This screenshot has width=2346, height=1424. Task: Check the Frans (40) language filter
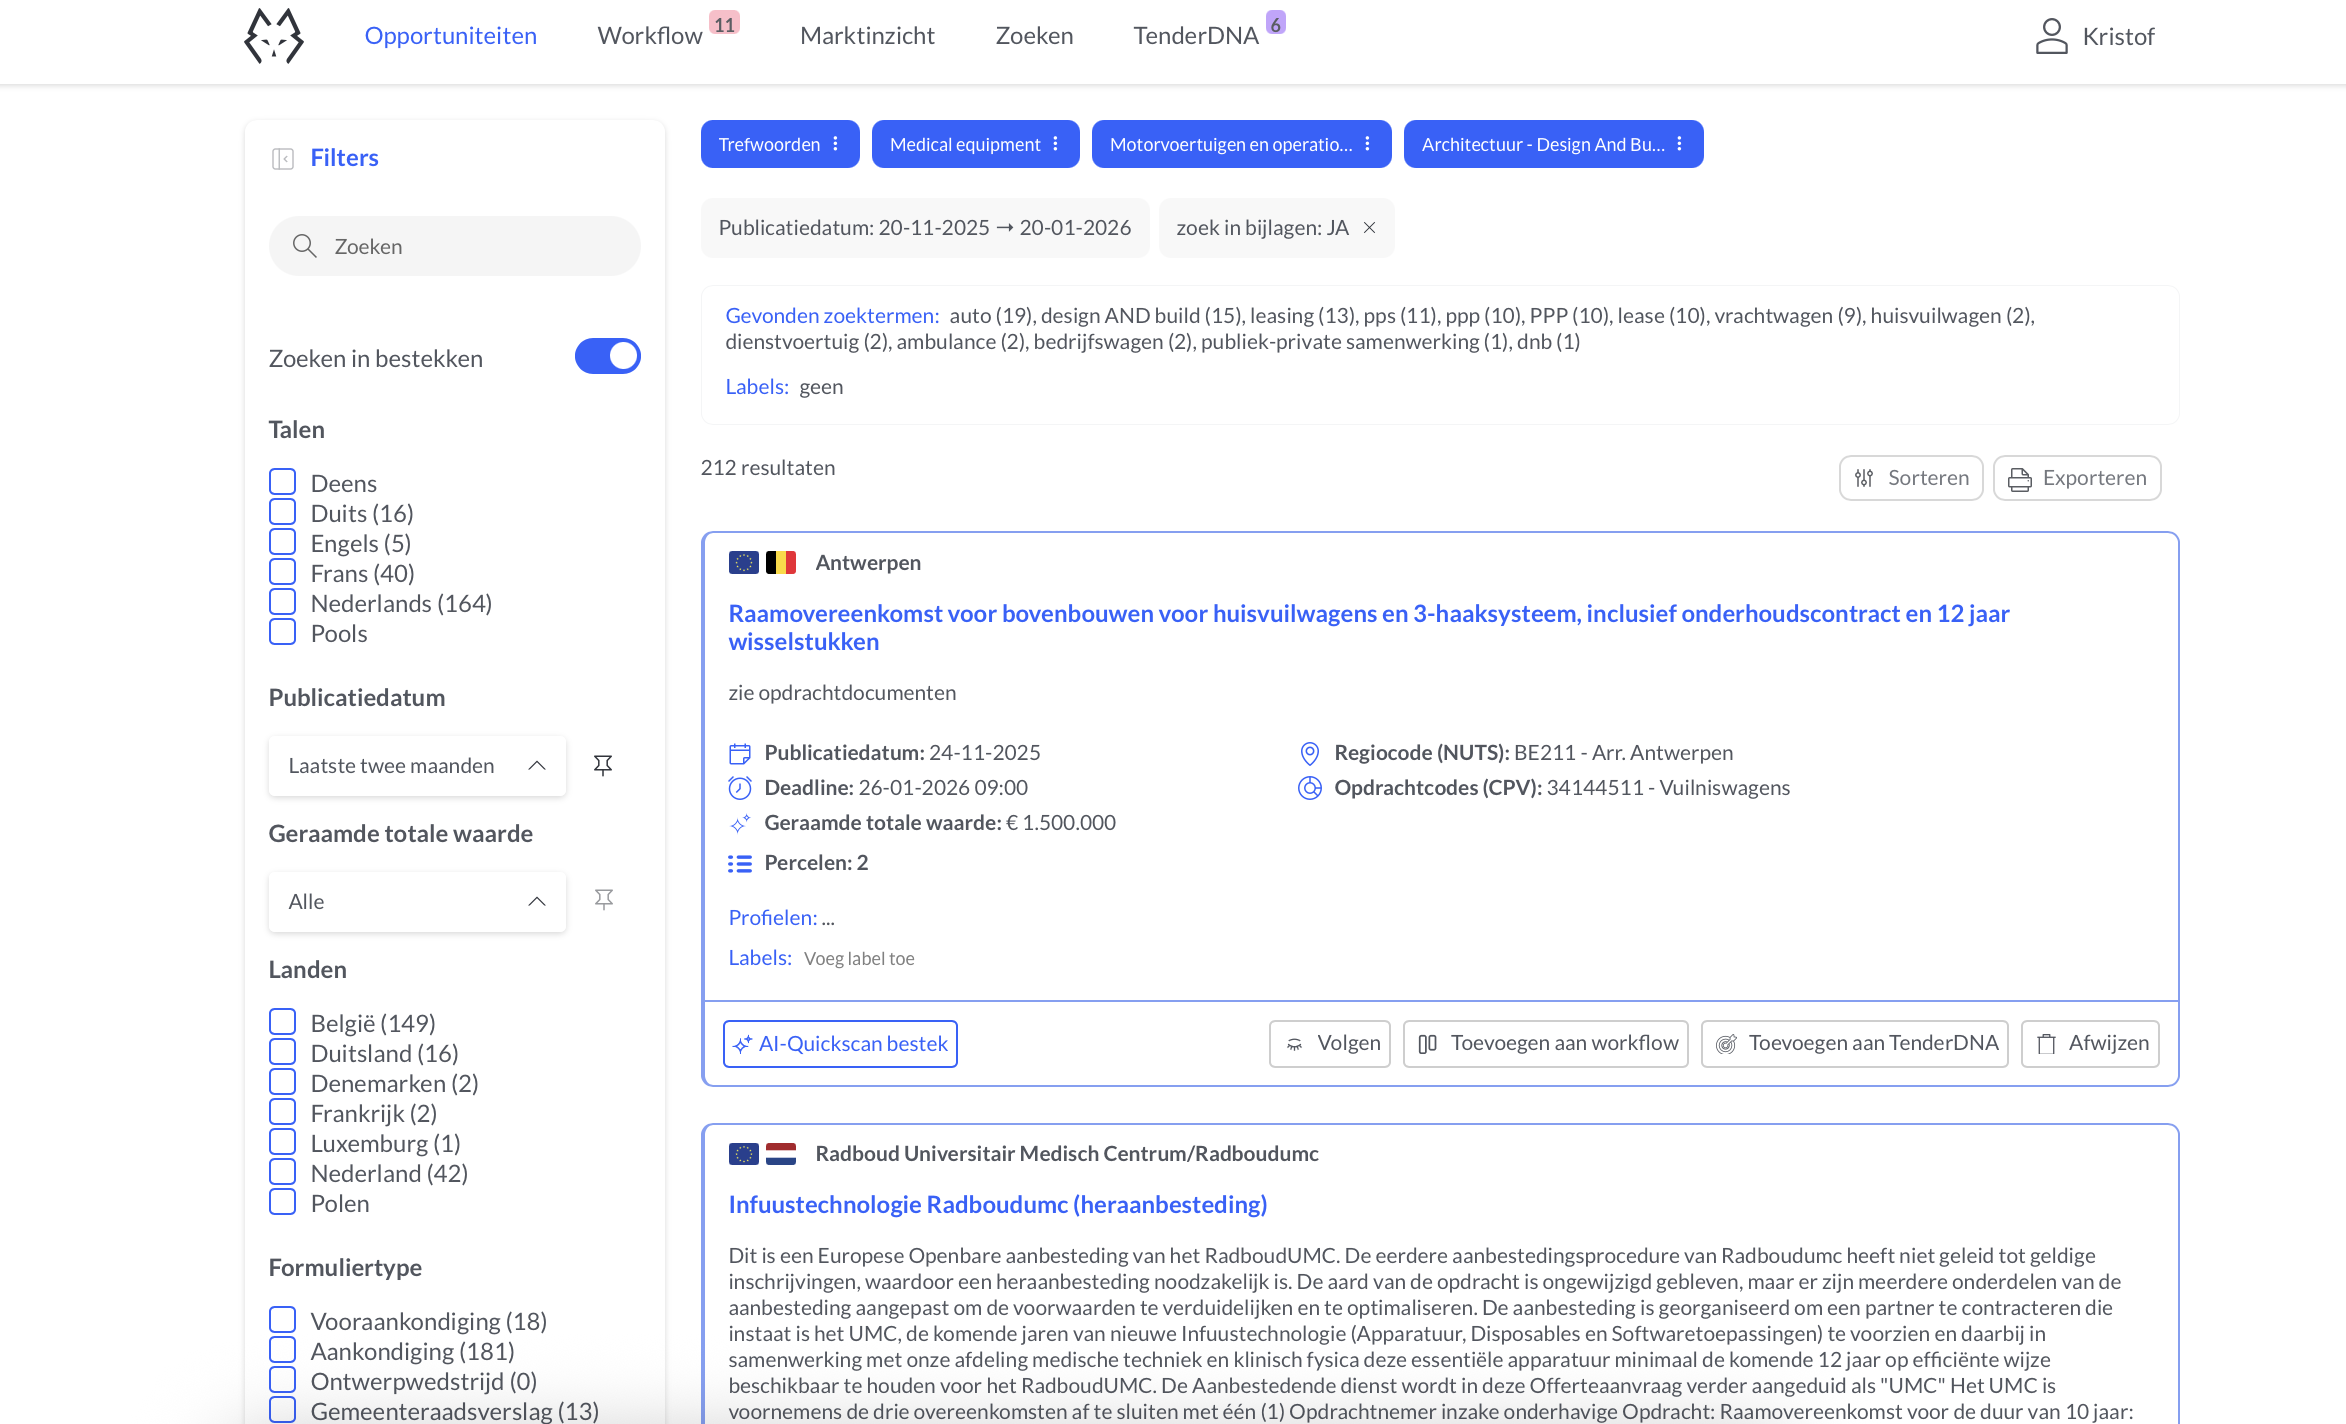(282, 571)
